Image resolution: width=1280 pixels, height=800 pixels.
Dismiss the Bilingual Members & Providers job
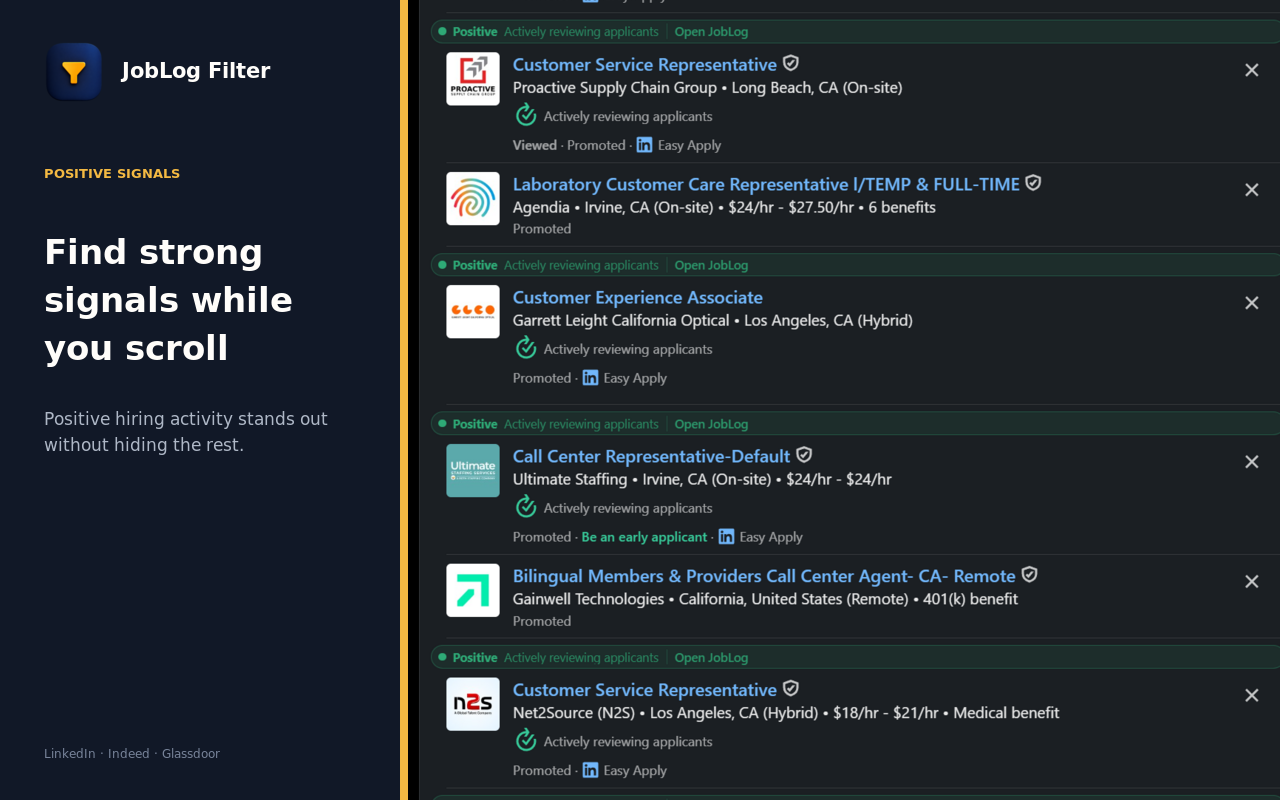1251,582
